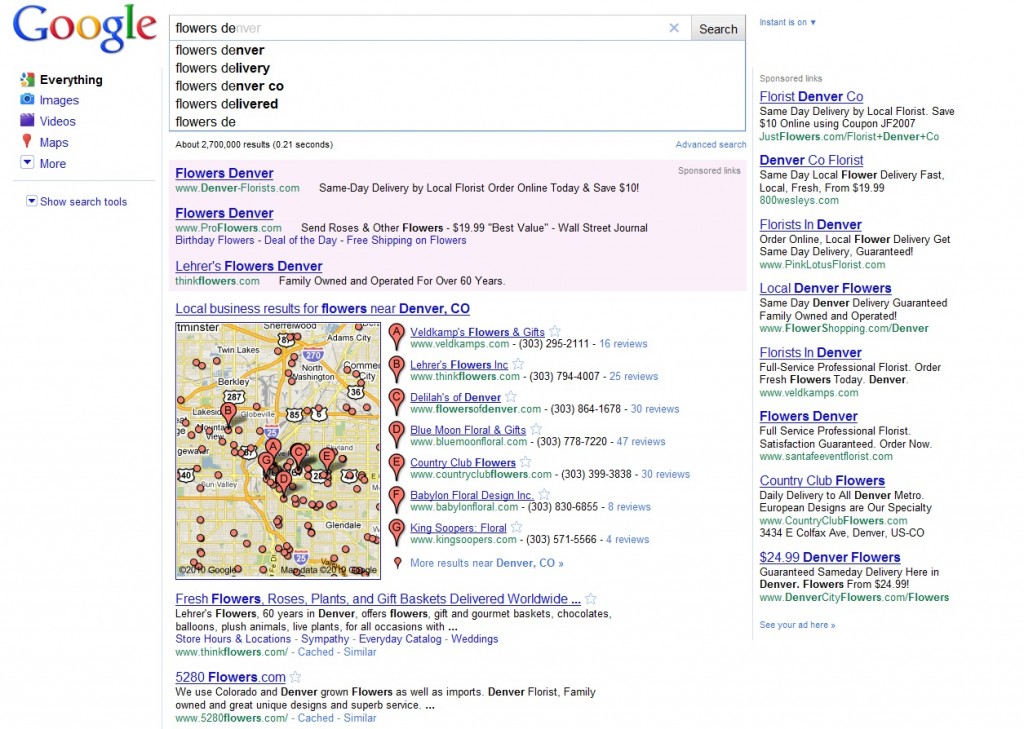Star the Veldkamp's Flowers & Gifts result
This screenshot has height=729, width=1024.
(554, 331)
